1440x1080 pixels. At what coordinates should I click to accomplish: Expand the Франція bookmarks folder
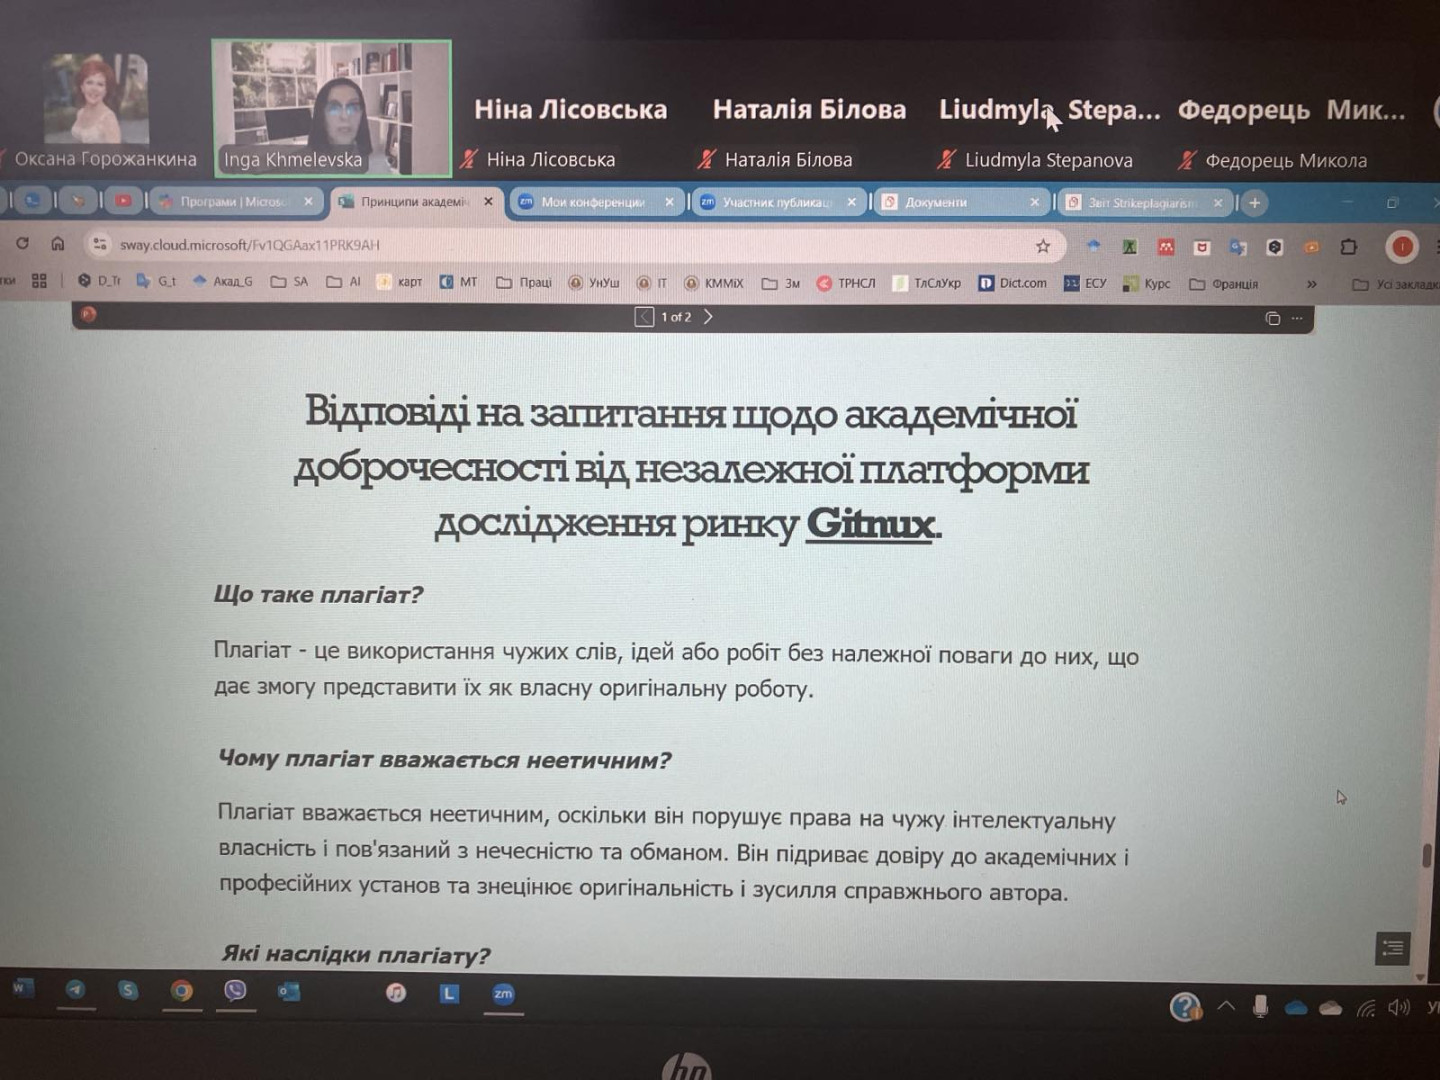pos(1223,284)
